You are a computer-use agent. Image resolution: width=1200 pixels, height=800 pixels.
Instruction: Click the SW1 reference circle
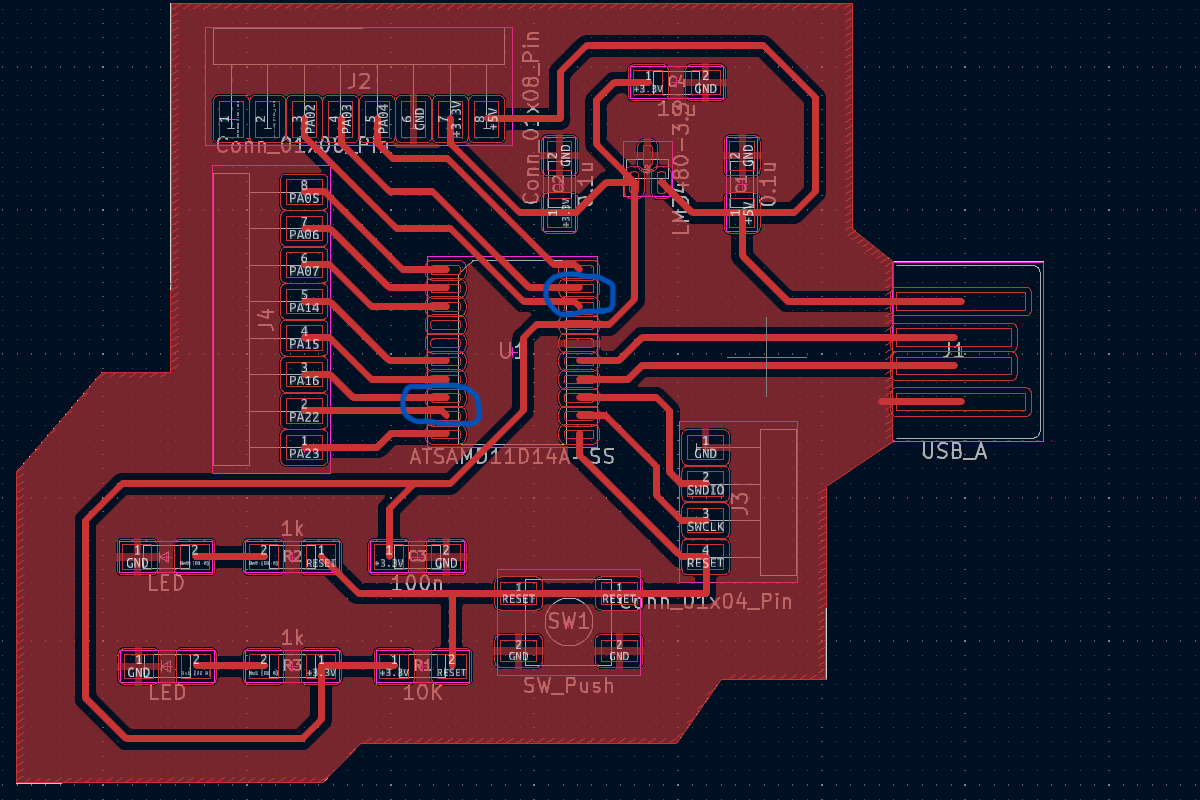(x=568, y=622)
